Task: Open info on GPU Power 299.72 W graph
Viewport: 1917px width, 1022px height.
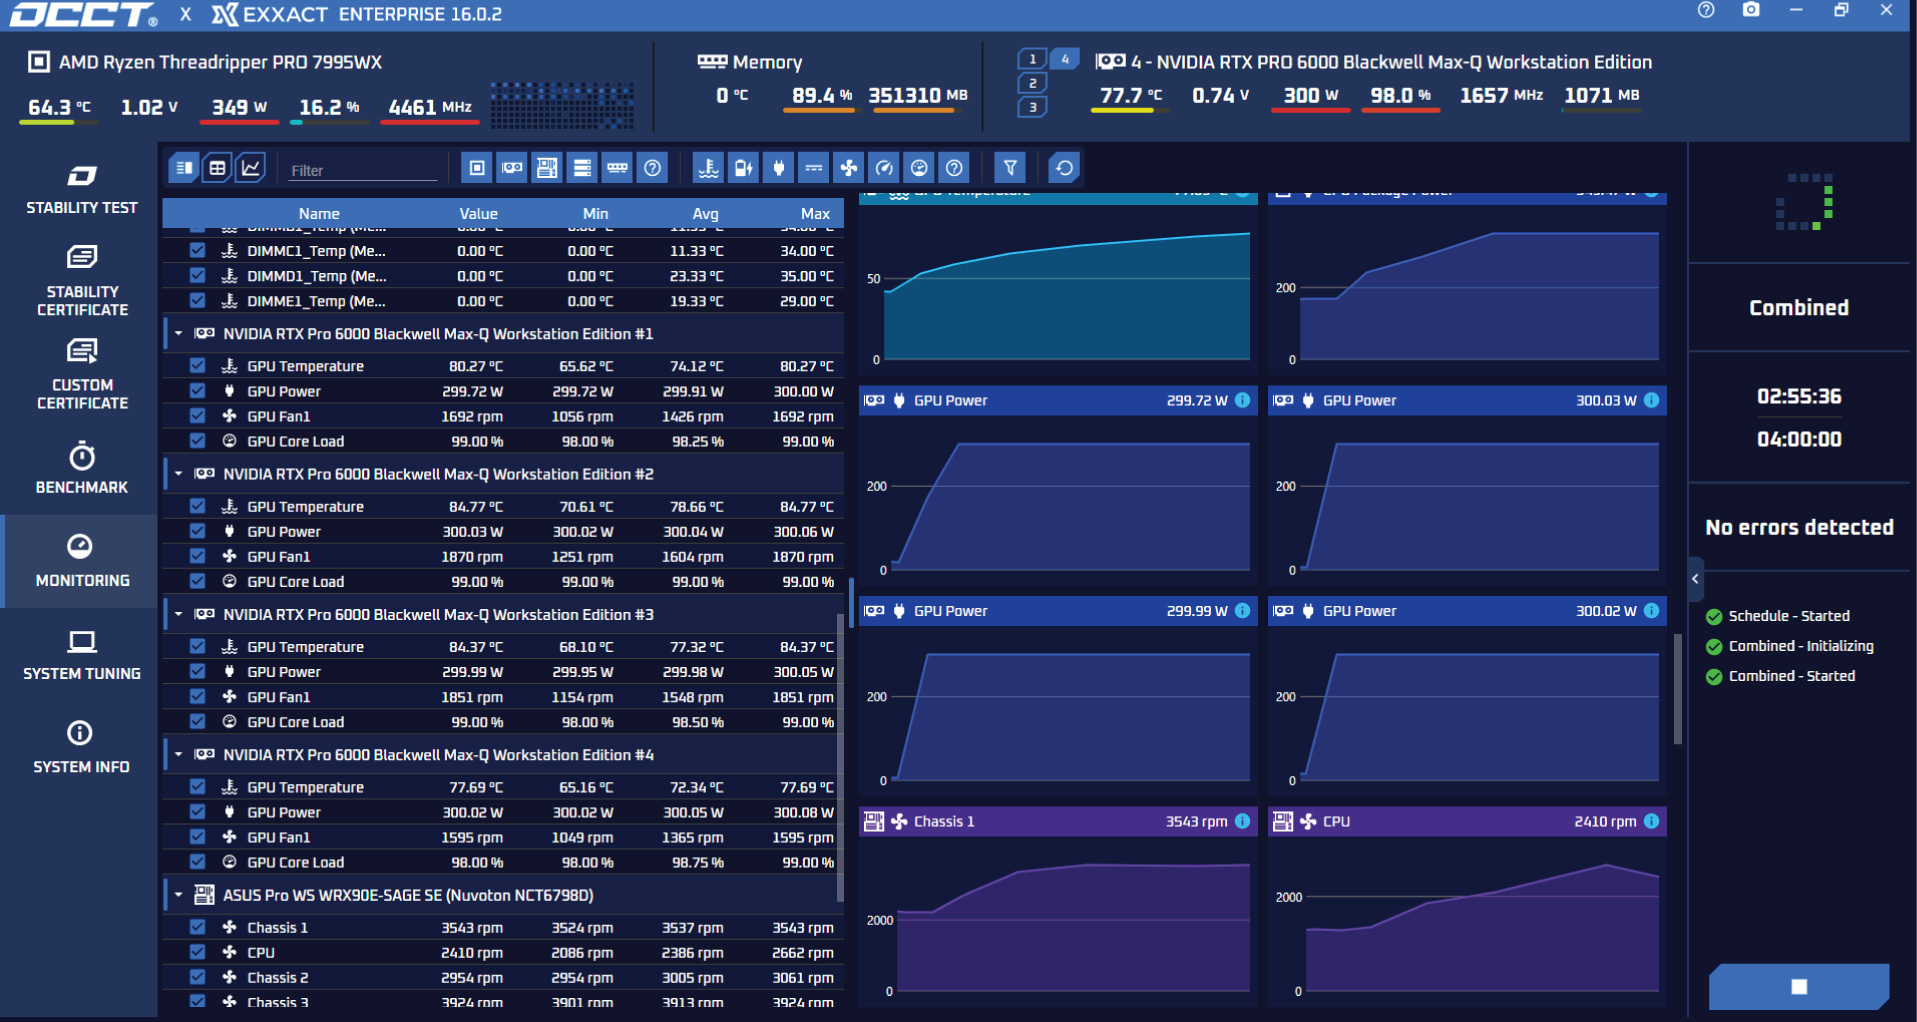Action: click(x=1242, y=400)
